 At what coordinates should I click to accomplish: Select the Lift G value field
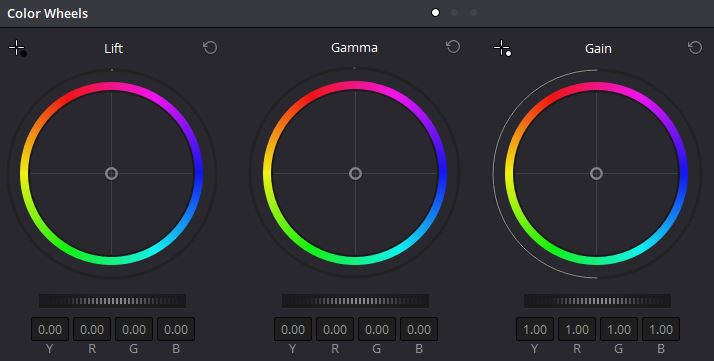[134, 329]
